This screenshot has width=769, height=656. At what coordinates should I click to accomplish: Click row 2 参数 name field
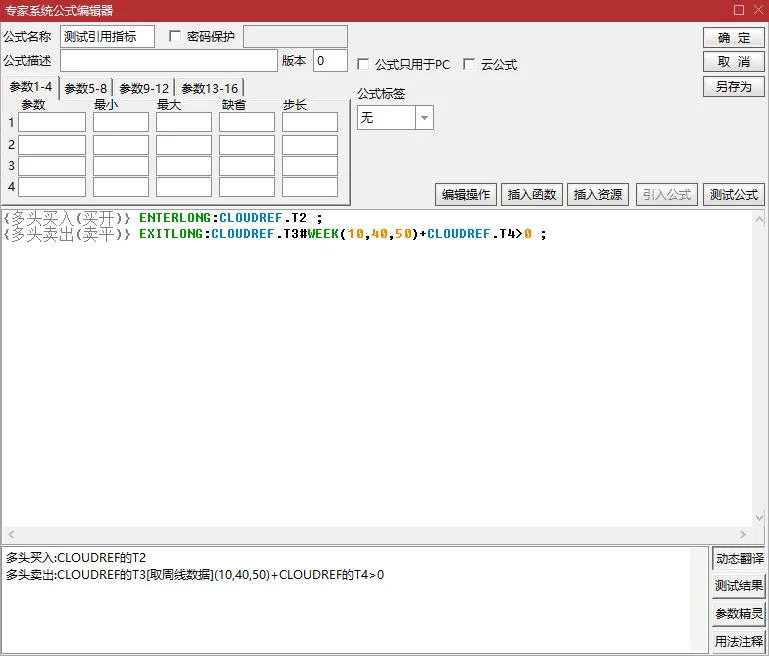tap(52, 145)
